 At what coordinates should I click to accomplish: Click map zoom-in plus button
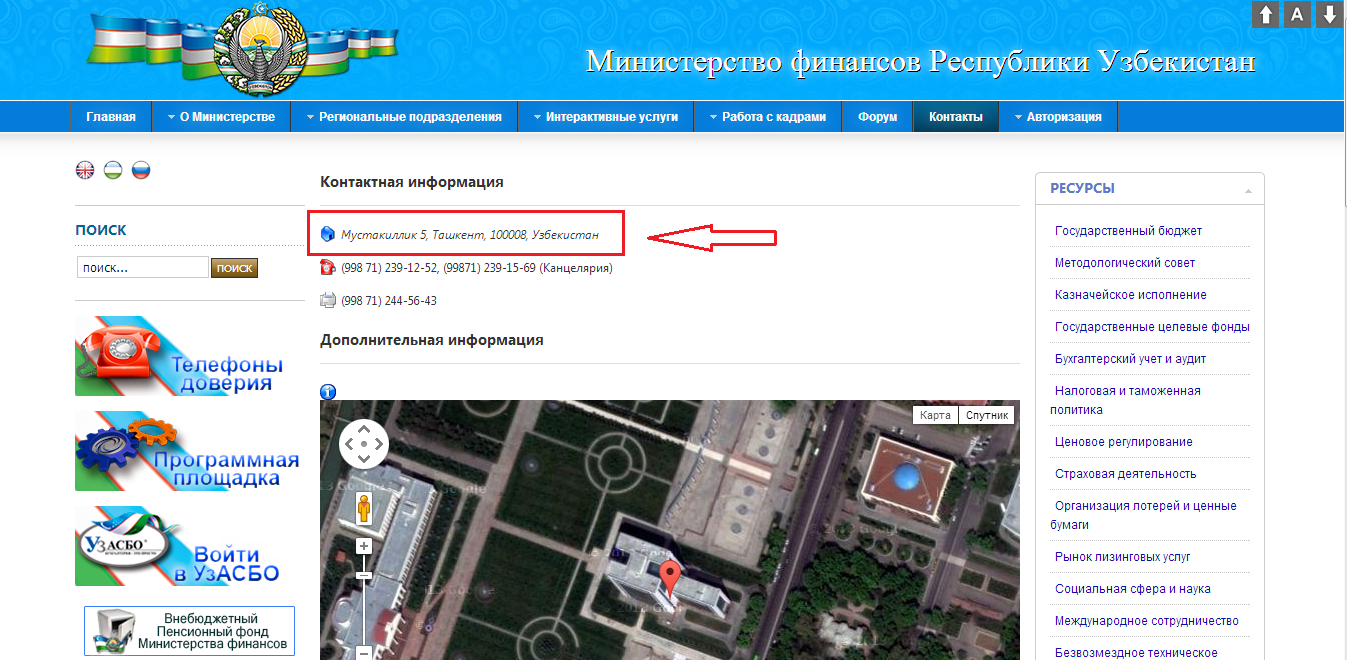click(x=364, y=546)
